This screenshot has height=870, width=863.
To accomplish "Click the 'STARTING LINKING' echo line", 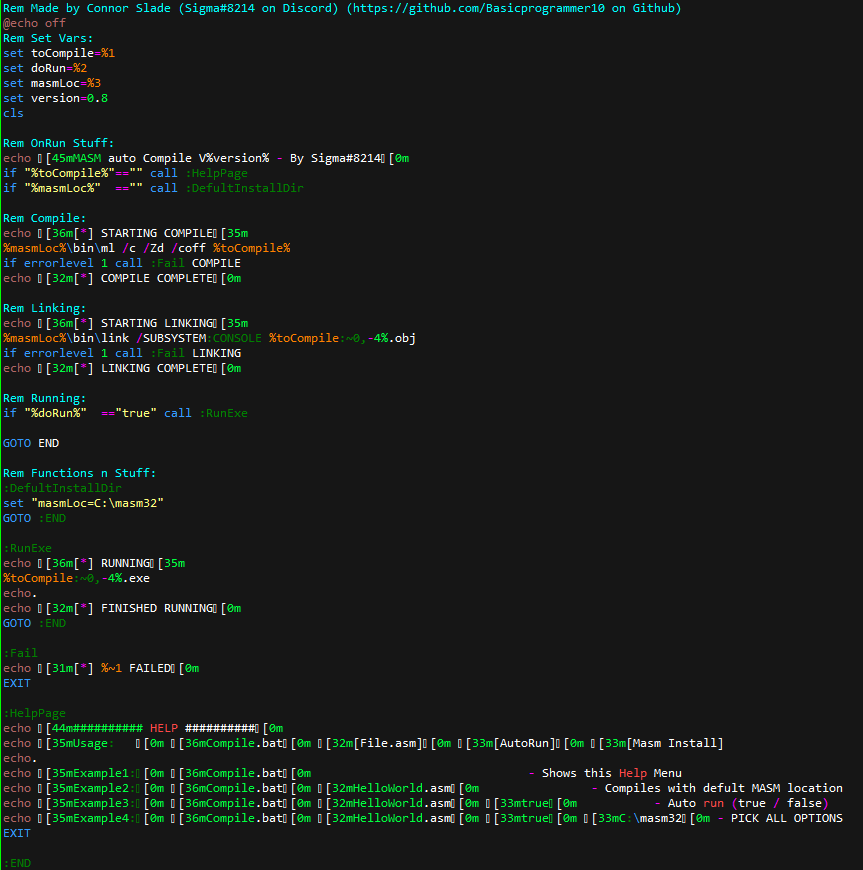I will click(x=125, y=323).
